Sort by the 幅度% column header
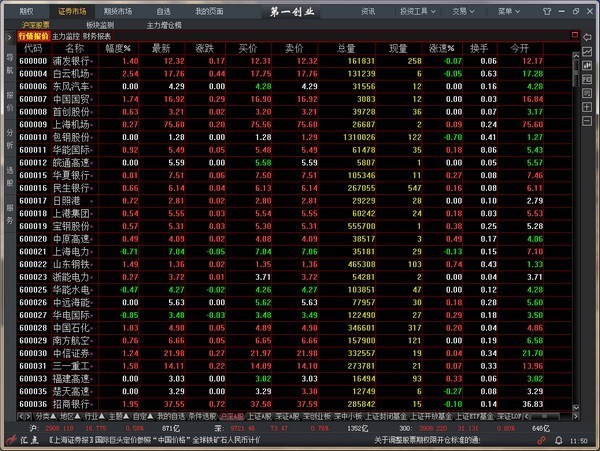Image resolution: width=600 pixels, height=451 pixels. (118, 48)
